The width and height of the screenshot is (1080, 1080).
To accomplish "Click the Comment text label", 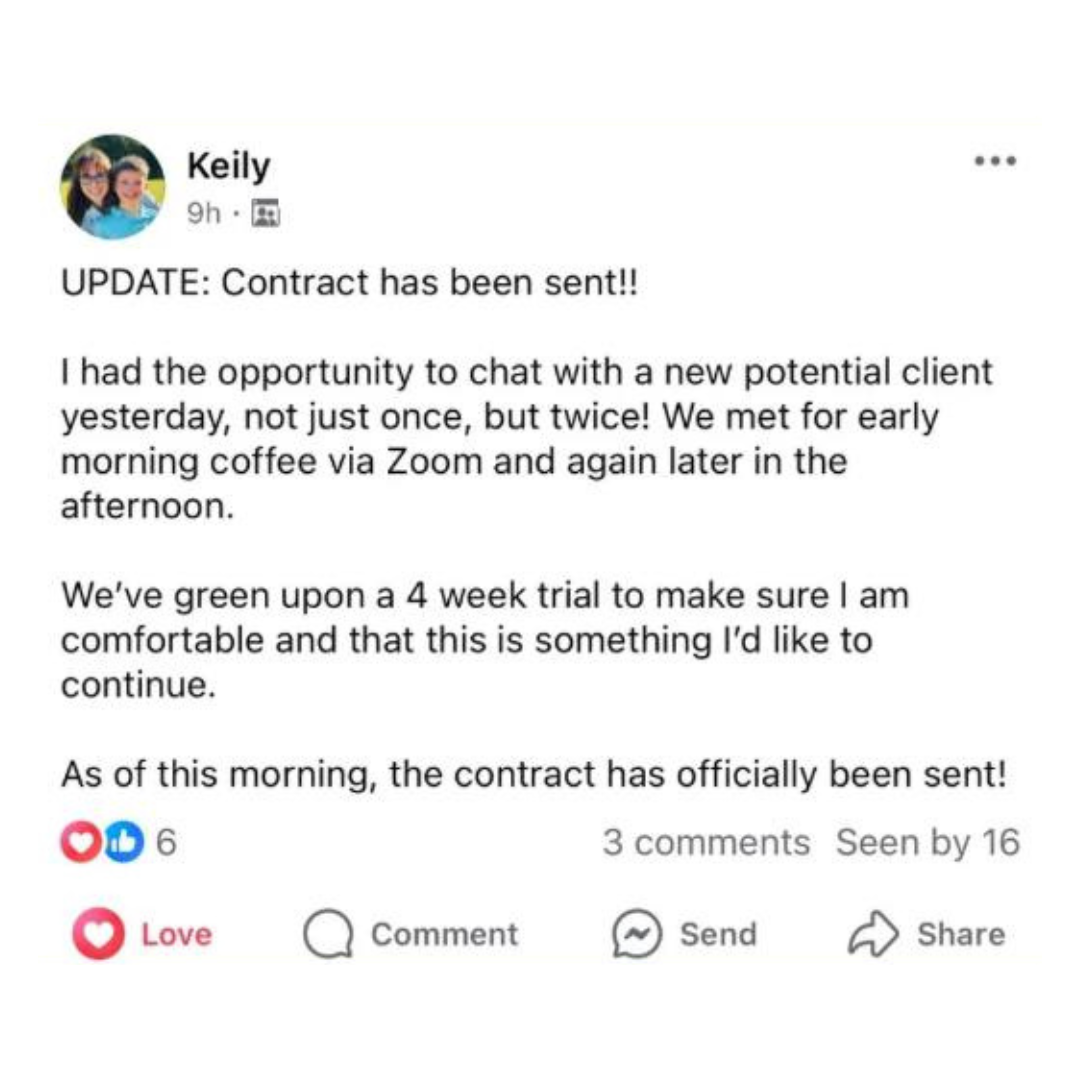I will pyautogui.click(x=444, y=935).
